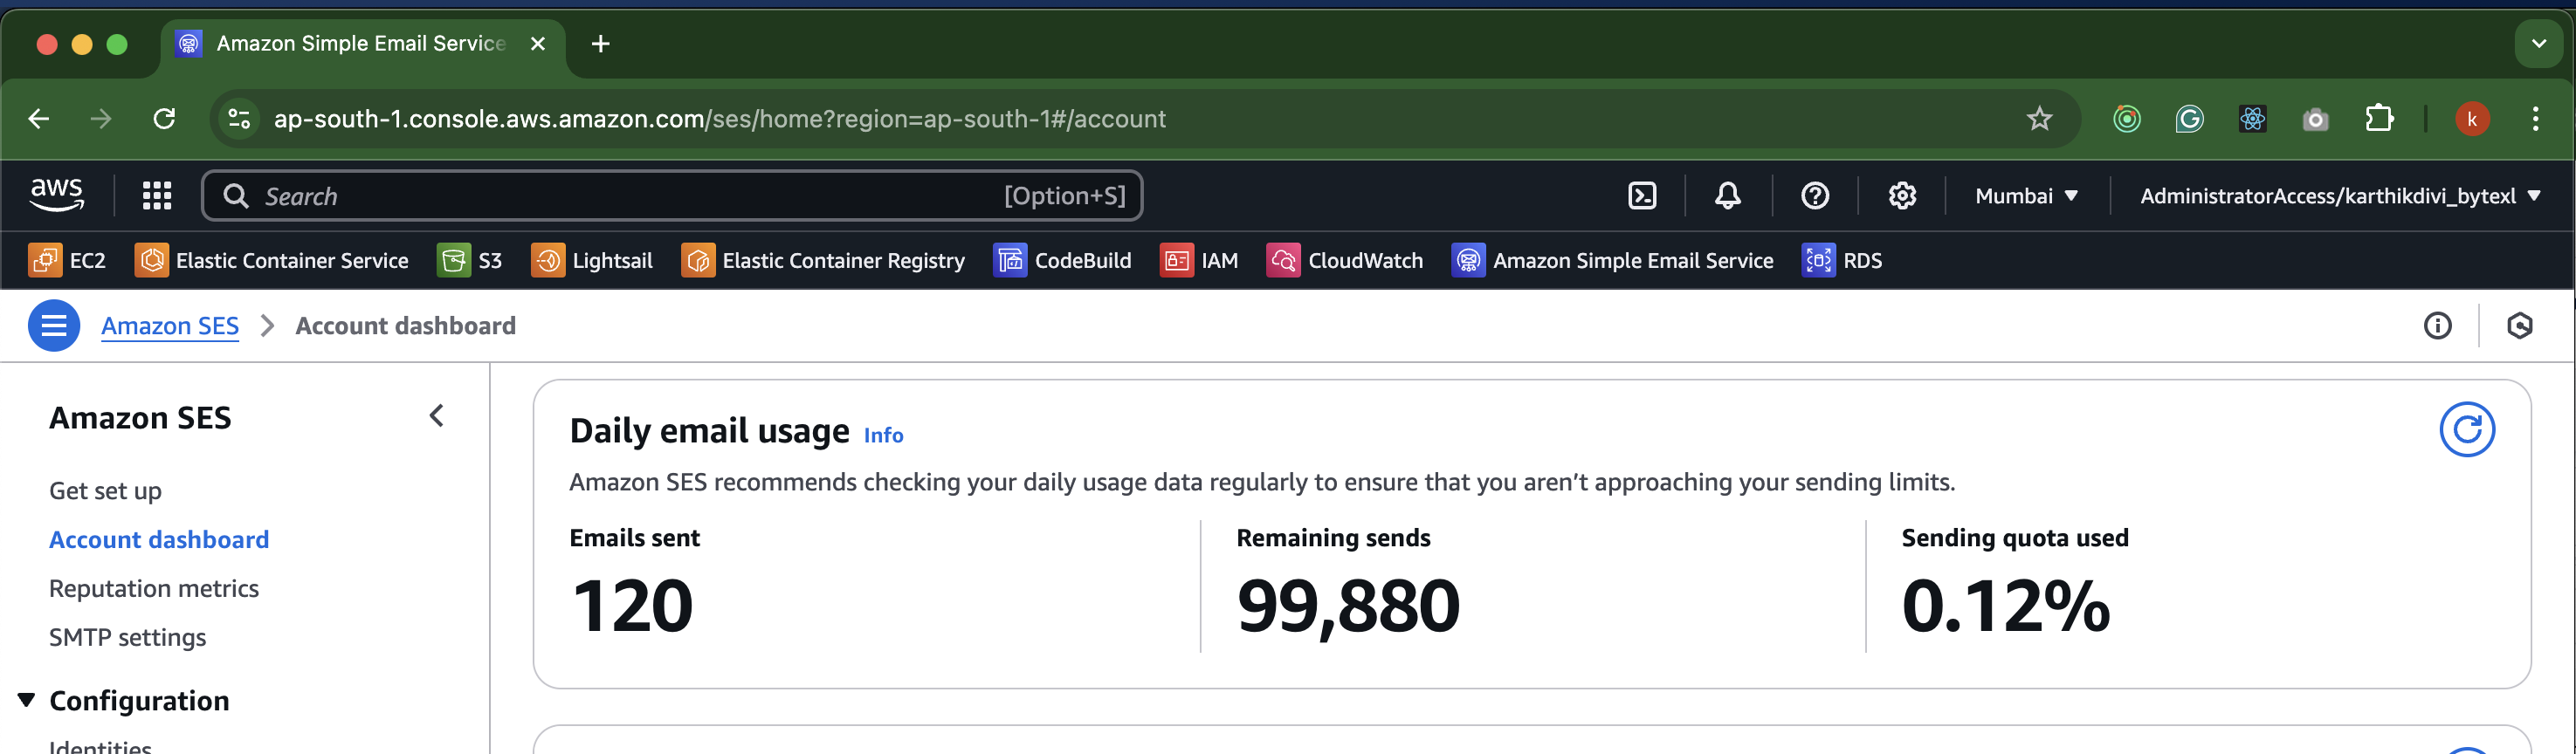The height and width of the screenshot is (754, 2576).
Task: Bookmark this page with the star icon
Action: 2039,119
